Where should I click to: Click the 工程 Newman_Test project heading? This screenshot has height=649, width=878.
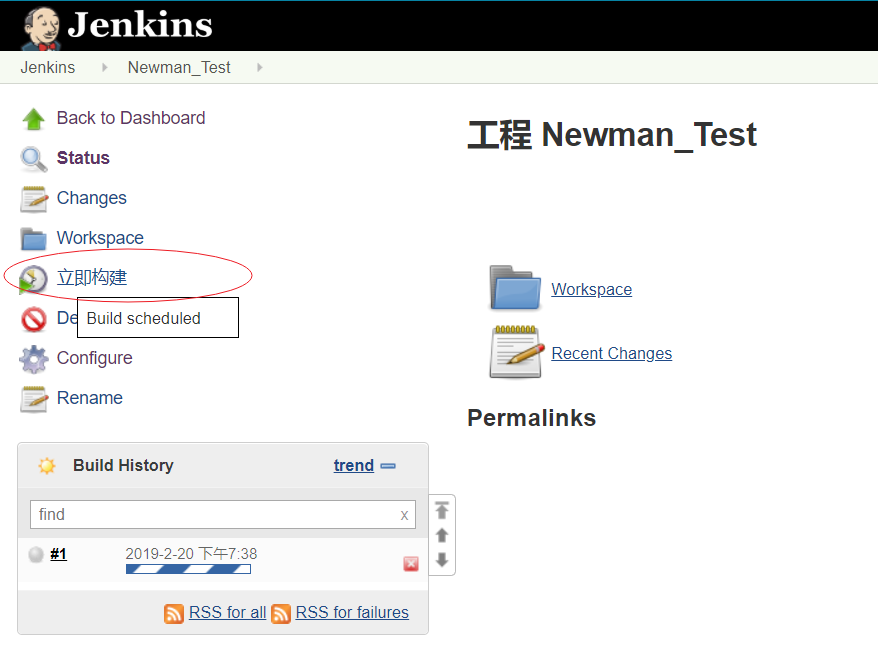tap(612, 135)
